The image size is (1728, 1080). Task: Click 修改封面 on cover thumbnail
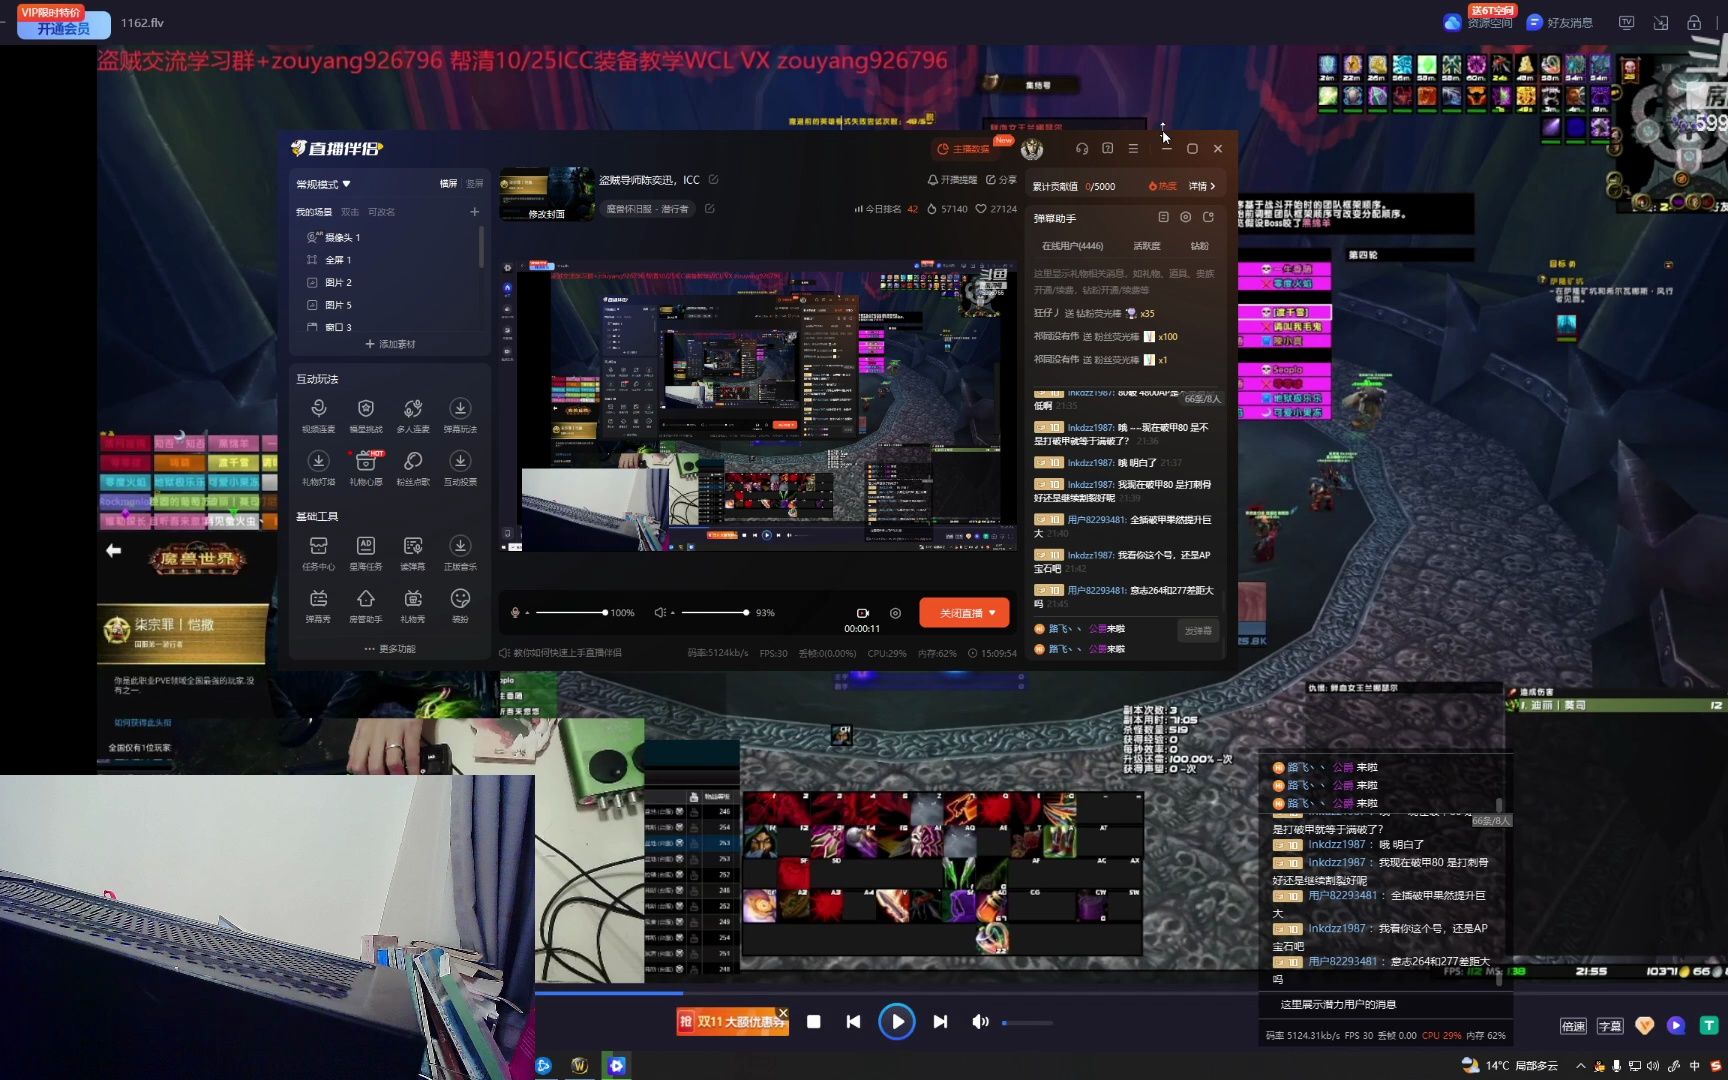(546, 214)
